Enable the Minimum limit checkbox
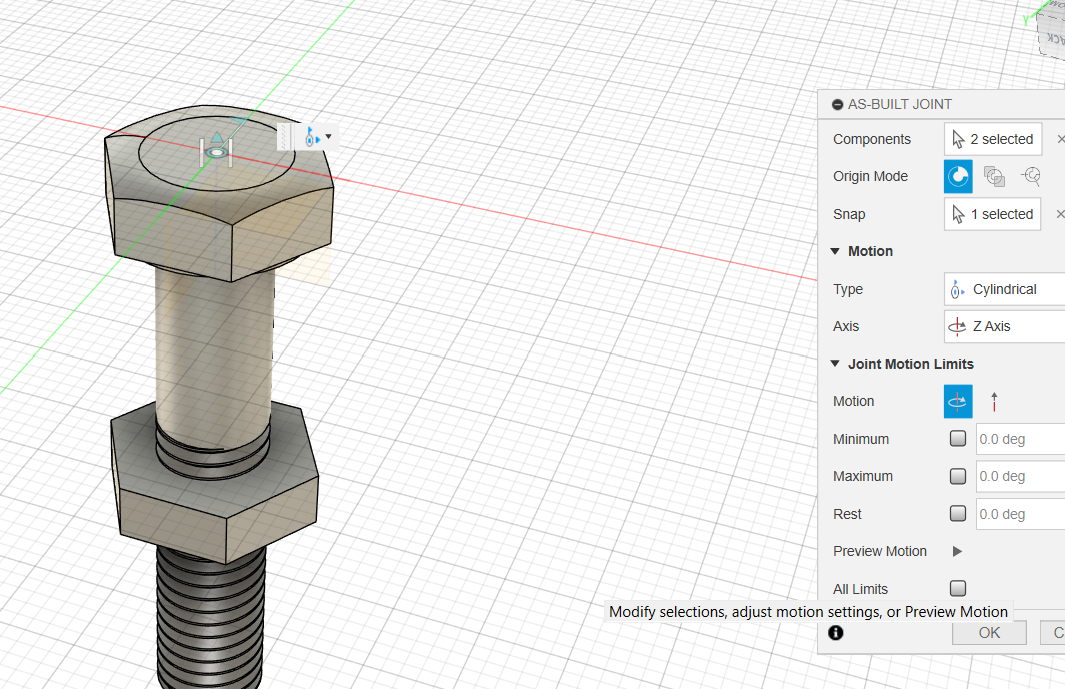This screenshot has width=1065, height=689. click(x=958, y=439)
